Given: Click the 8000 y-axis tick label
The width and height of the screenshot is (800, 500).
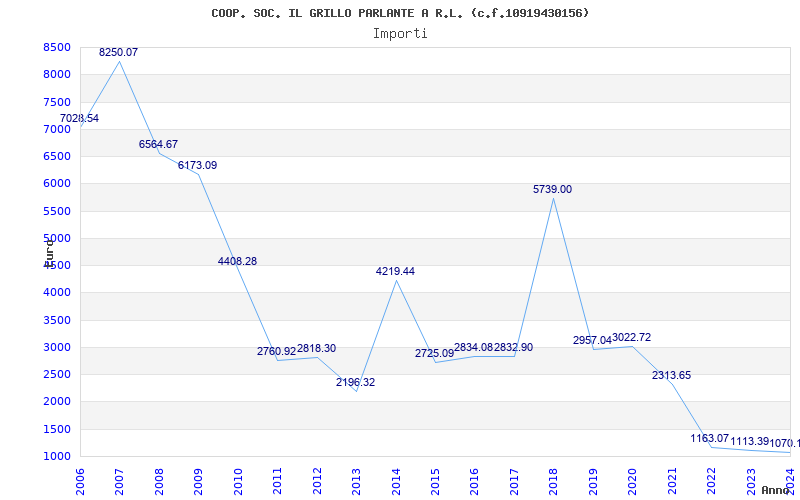Looking at the screenshot, I should click(57, 74).
